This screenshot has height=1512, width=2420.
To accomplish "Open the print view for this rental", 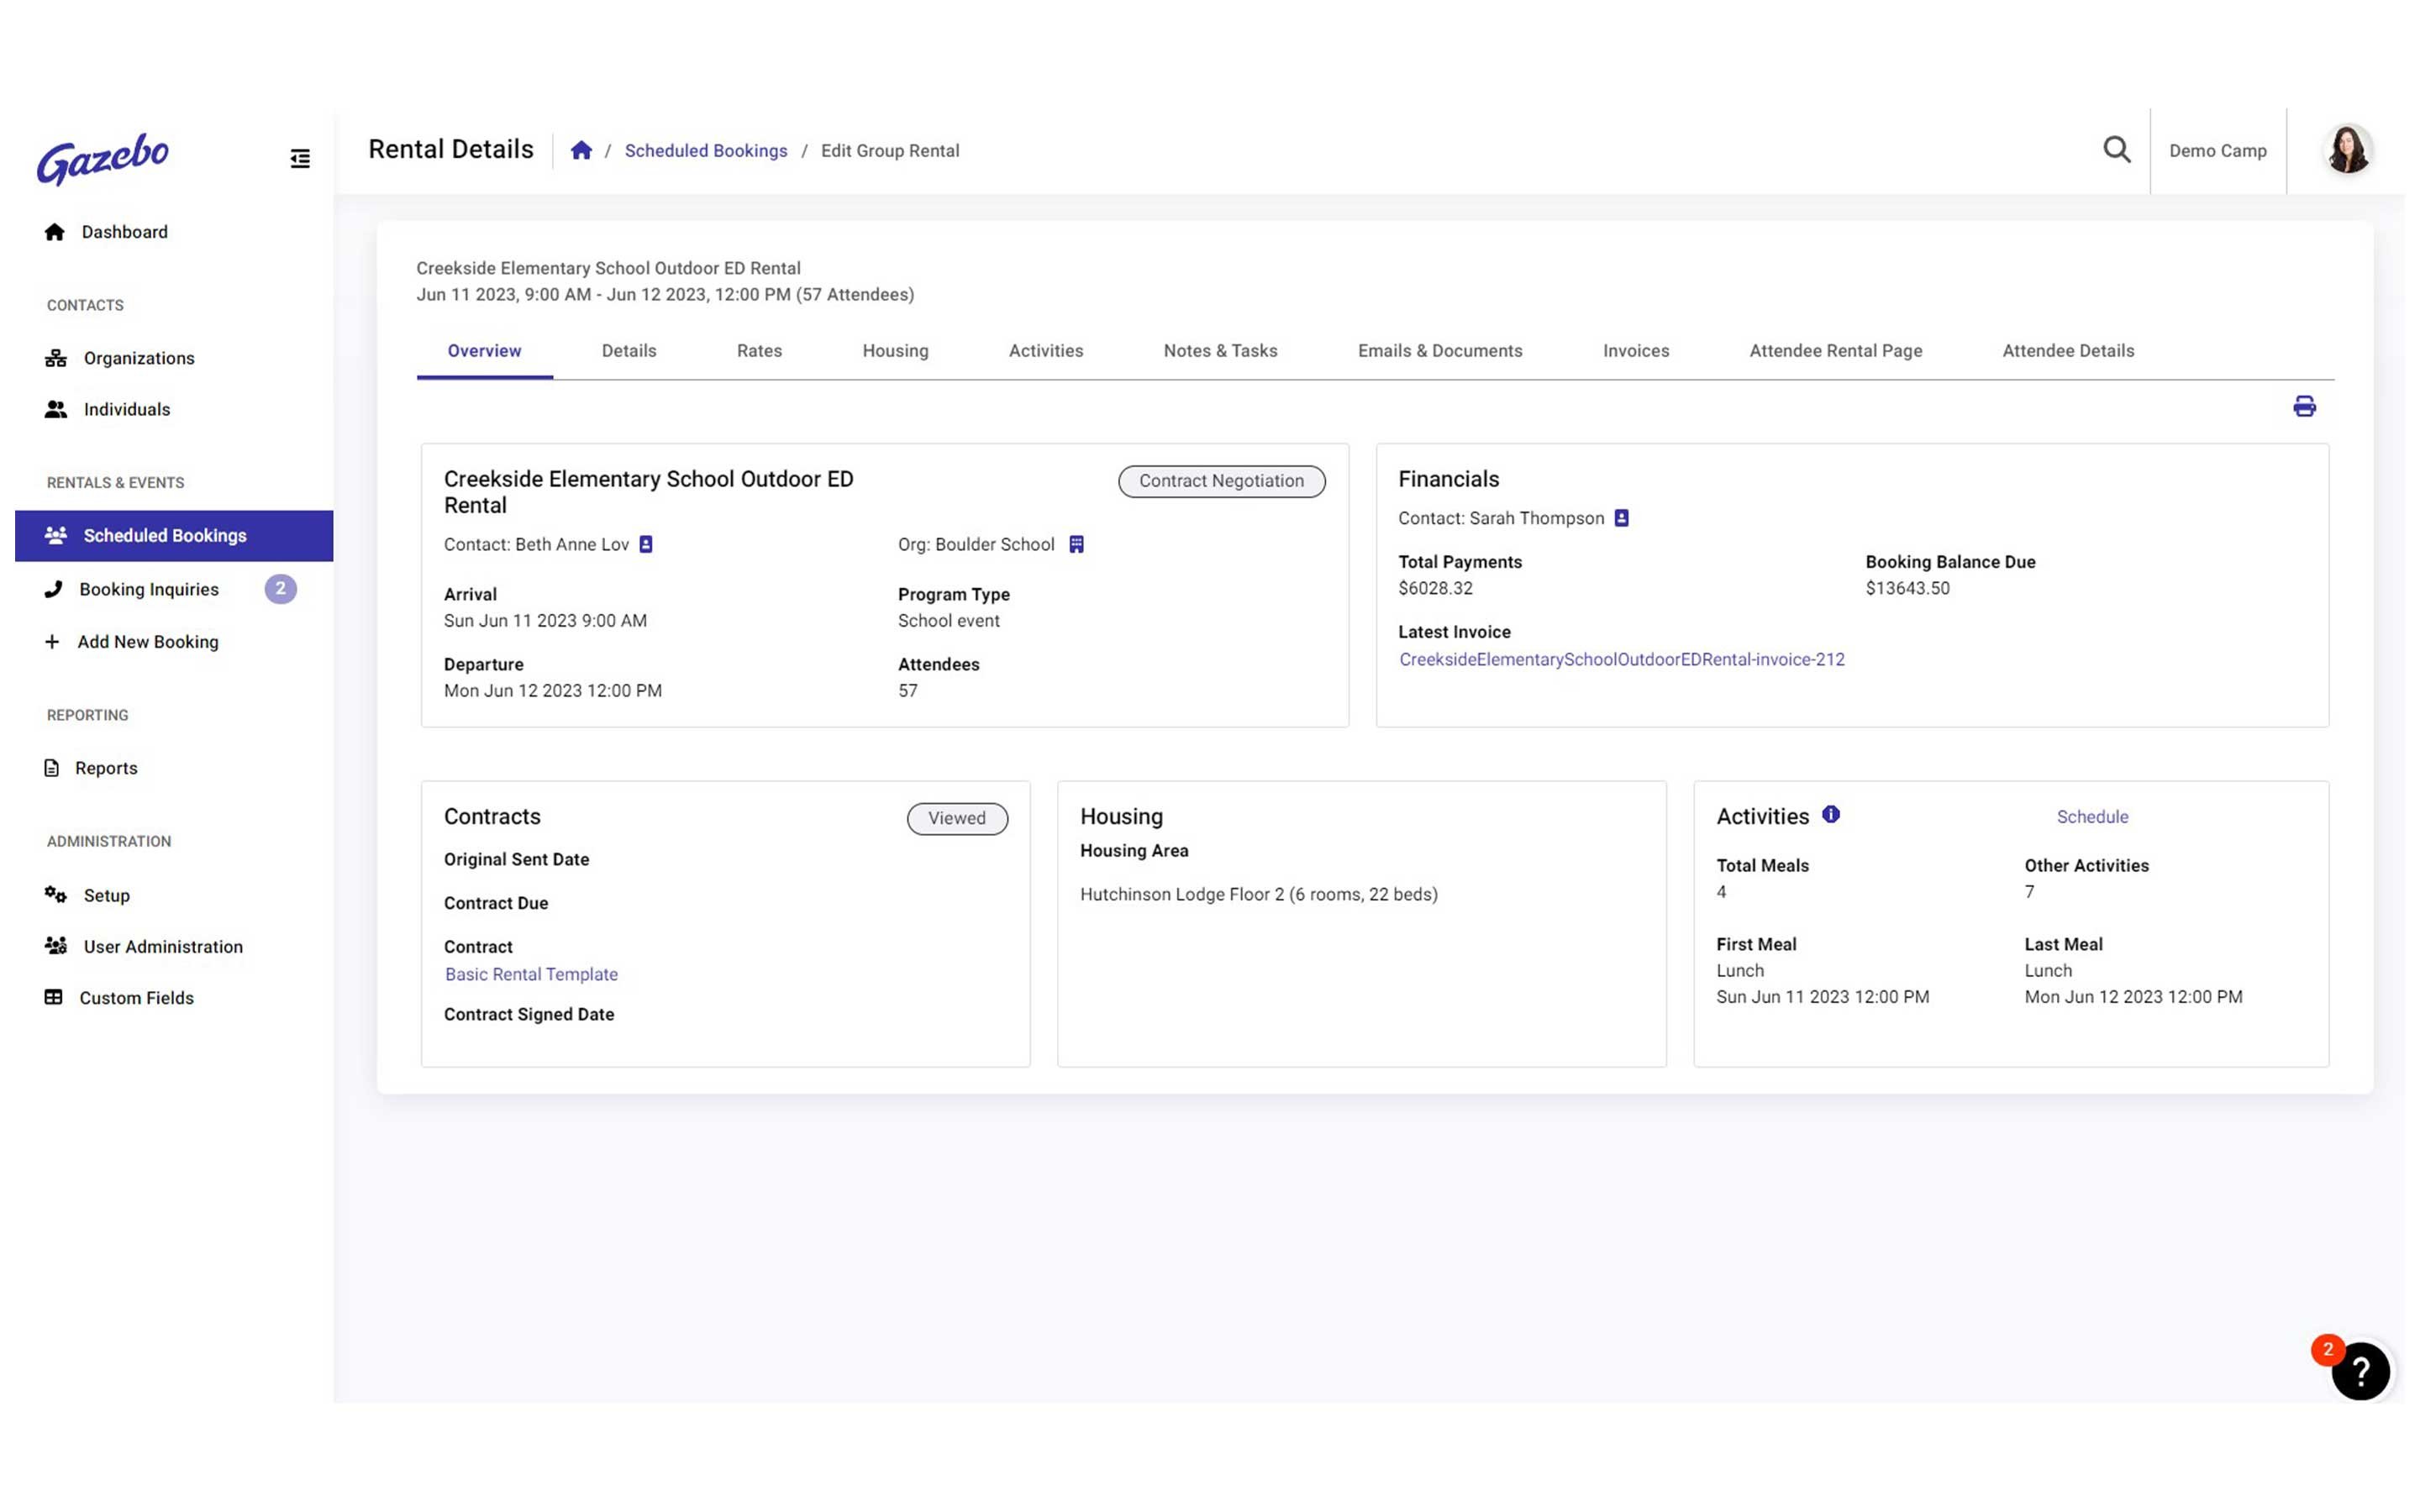I will [x=2305, y=407].
